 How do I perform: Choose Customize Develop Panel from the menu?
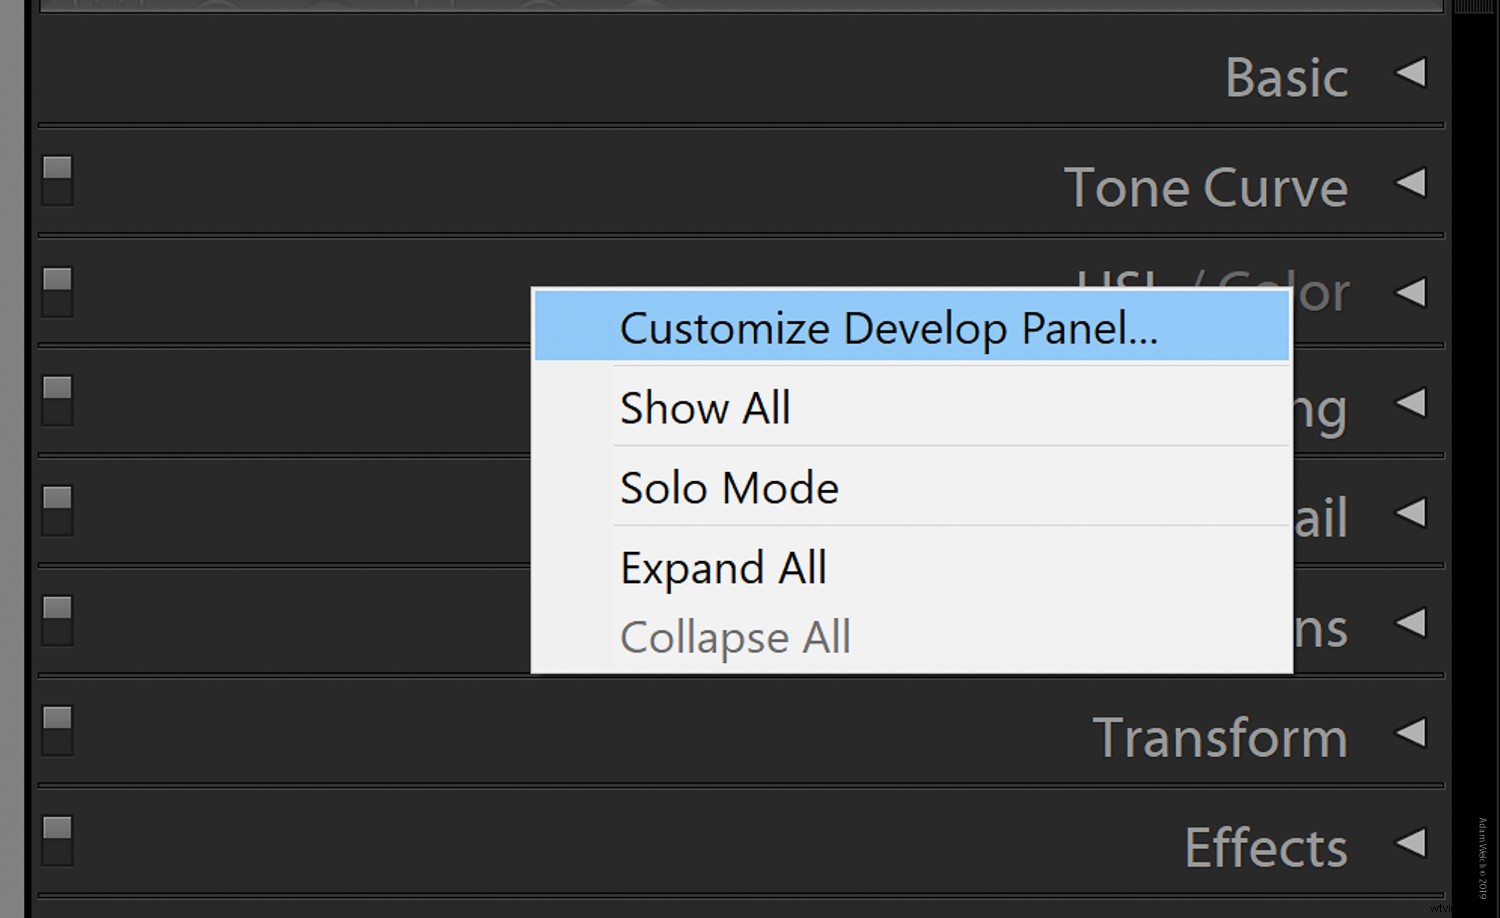(890, 327)
